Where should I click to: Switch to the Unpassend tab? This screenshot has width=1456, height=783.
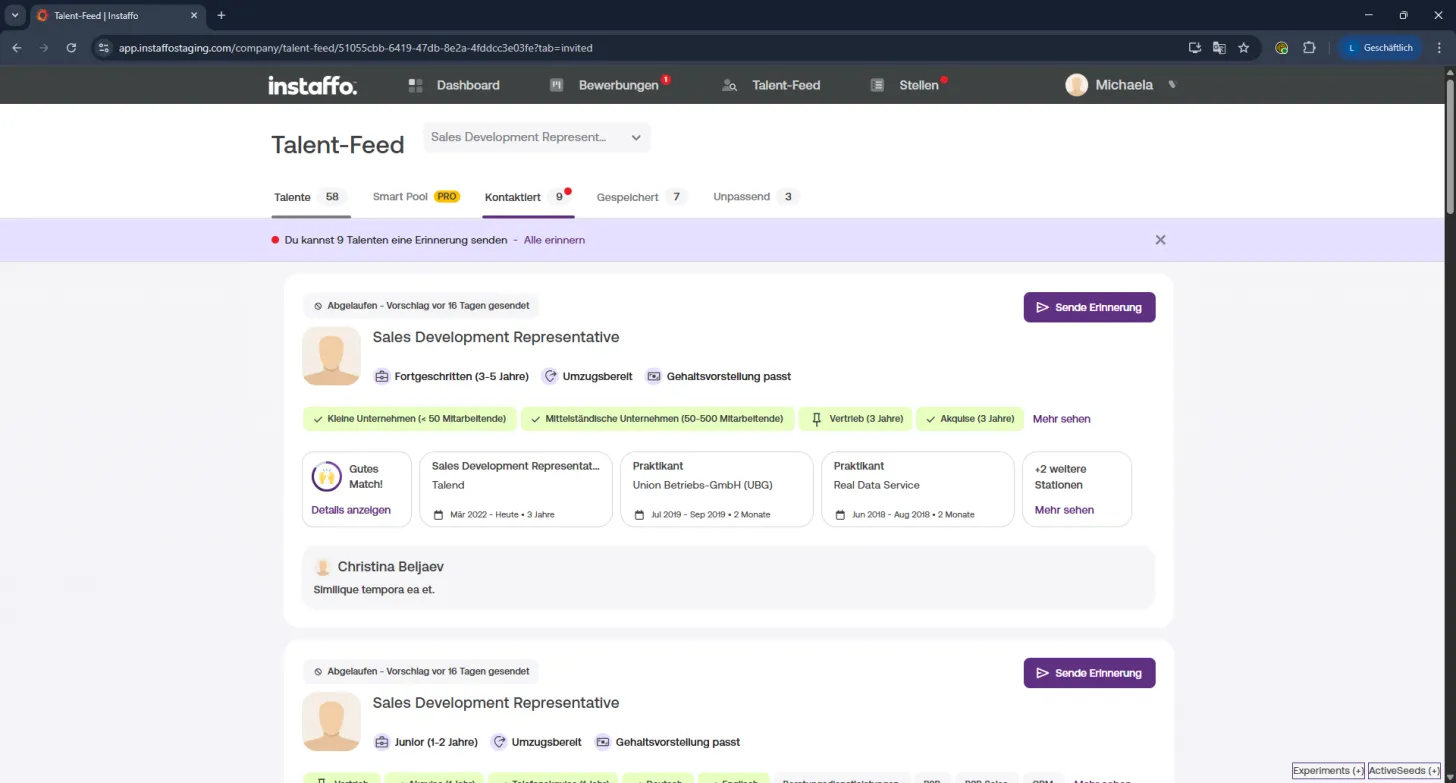757,197
